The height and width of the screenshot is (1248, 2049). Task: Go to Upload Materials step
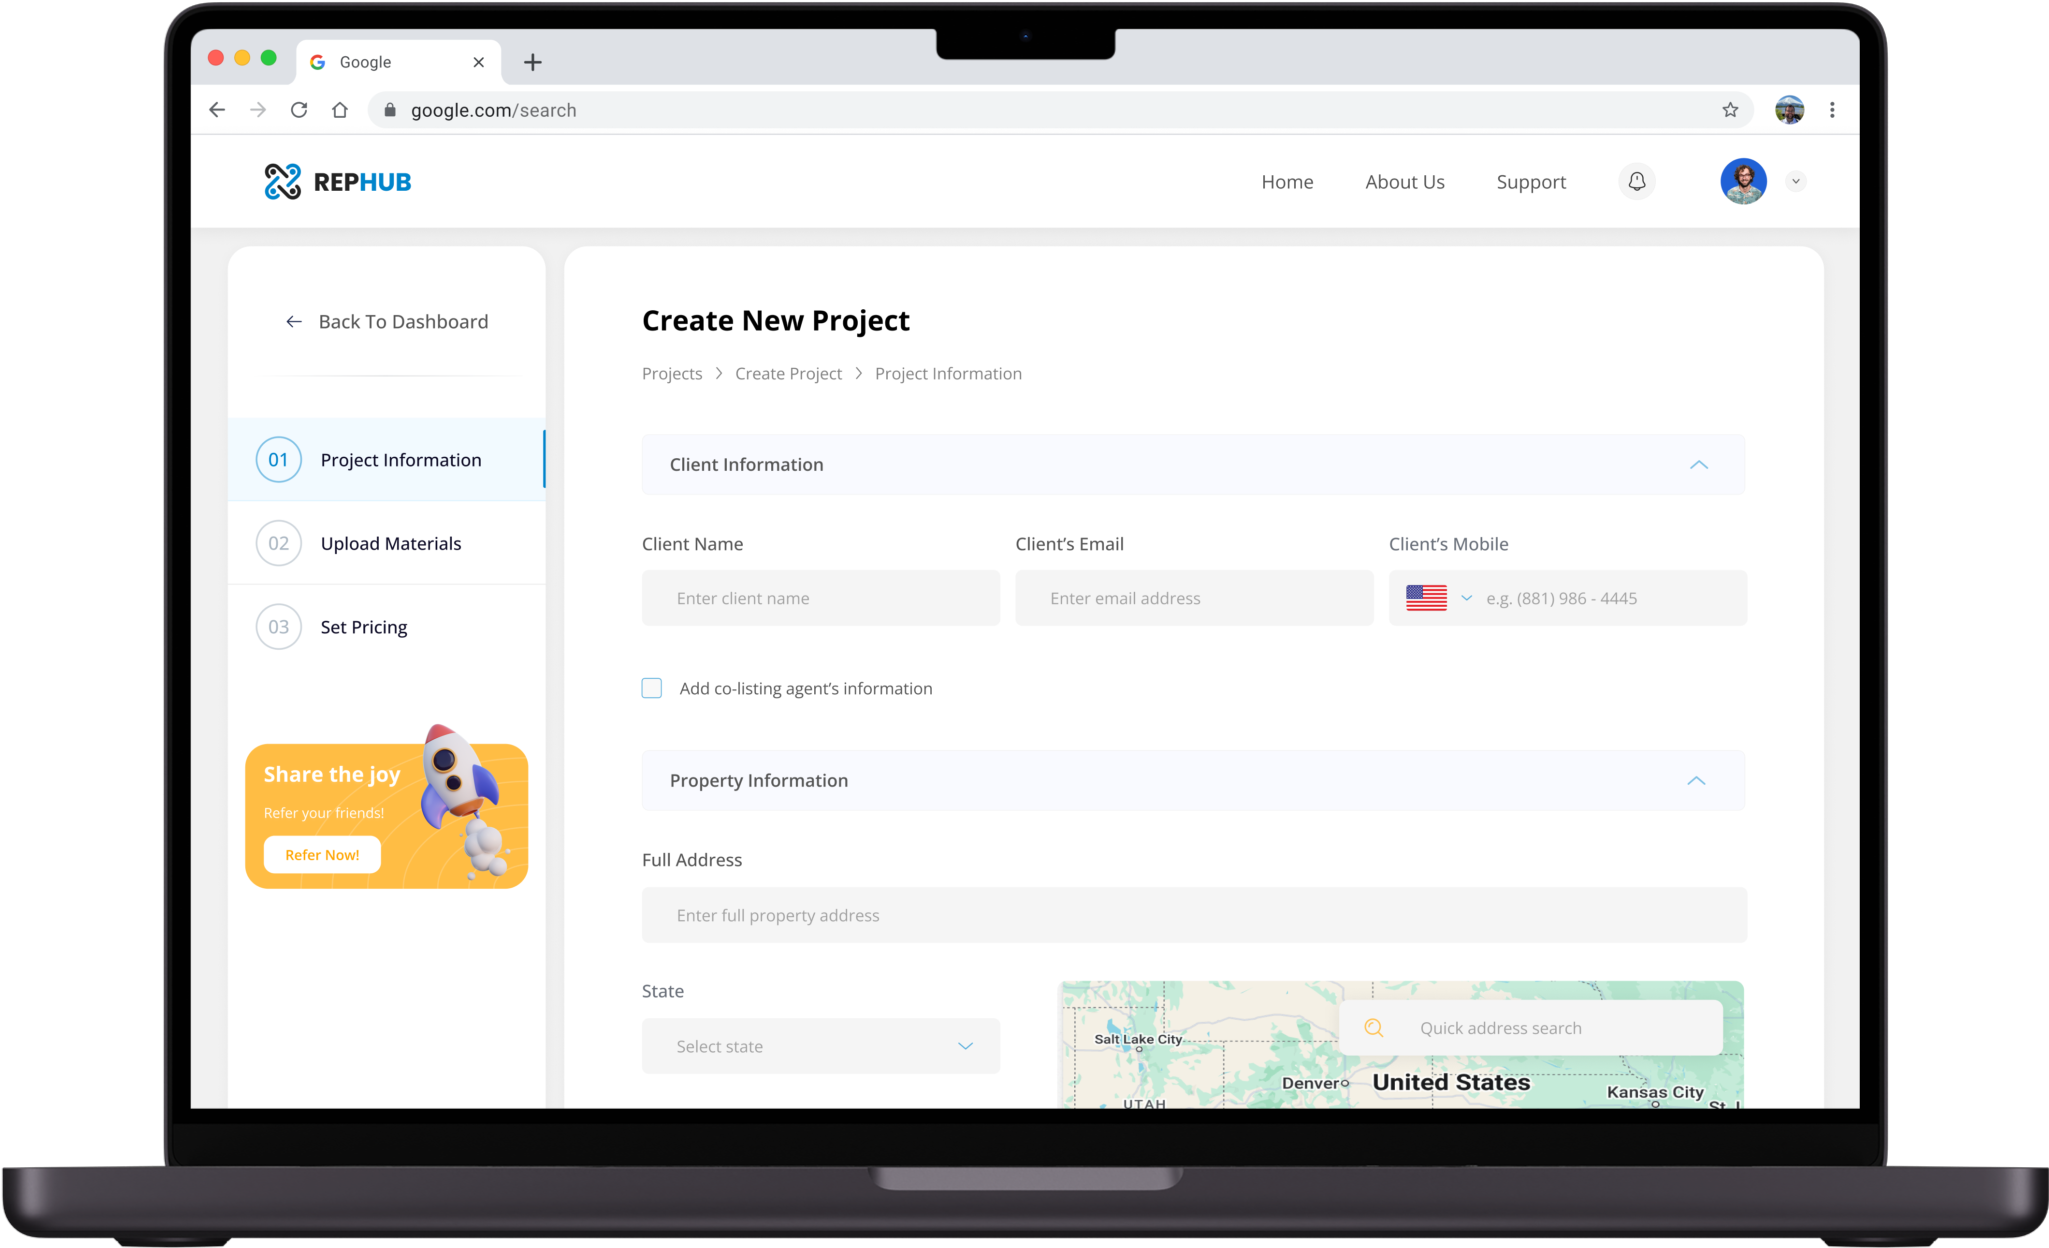(x=390, y=543)
